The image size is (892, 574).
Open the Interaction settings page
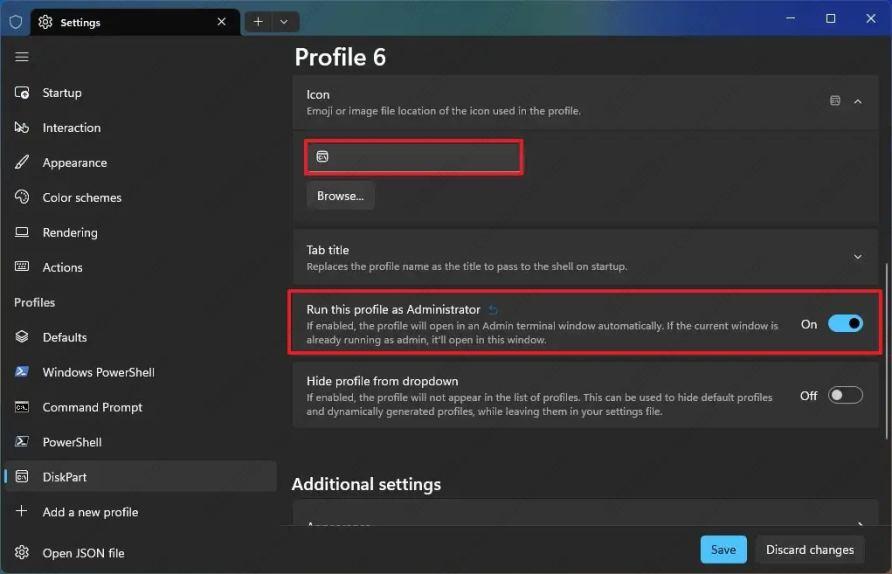pyautogui.click(x=71, y=128)
